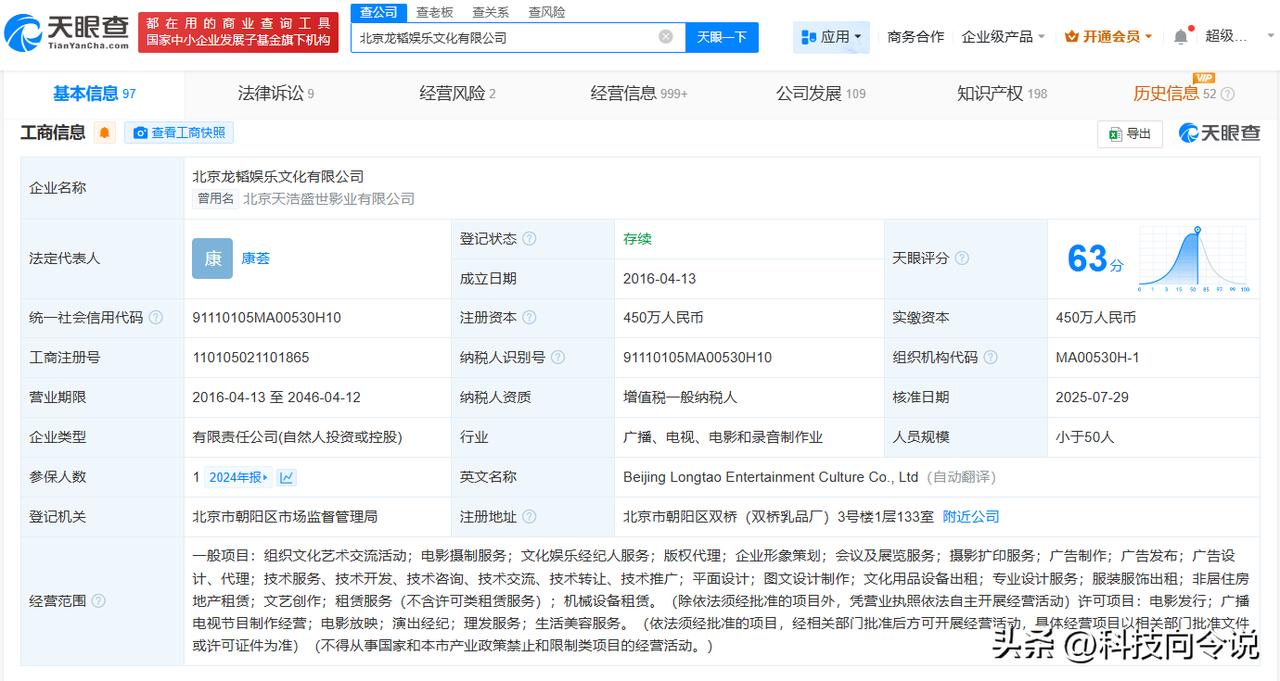The height and width of the screenshot is (681, 1280).
Task: Click the 63分 score value
Action: (1095, 259)
